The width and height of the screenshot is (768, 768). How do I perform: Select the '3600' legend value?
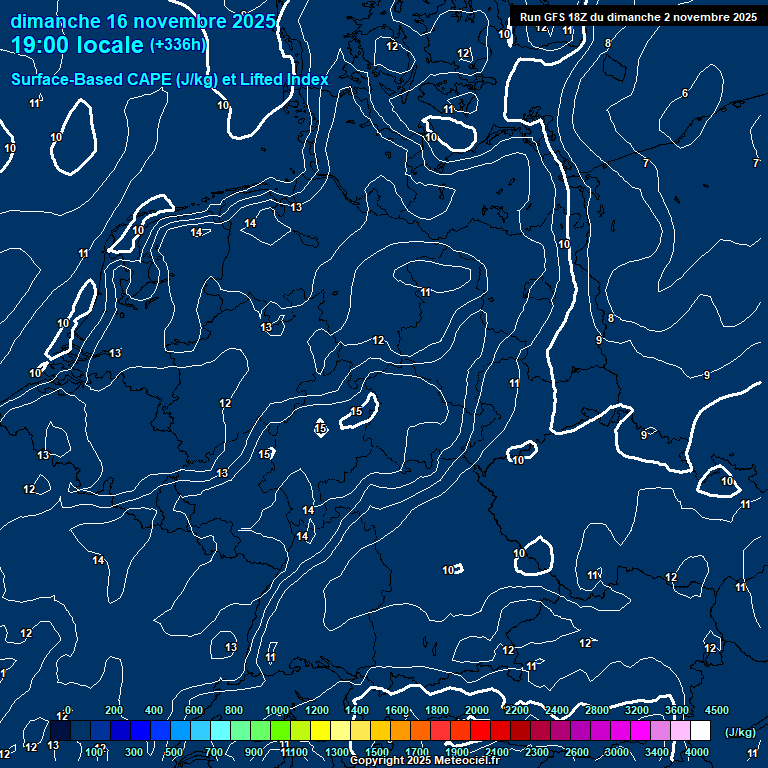(677, 710)
